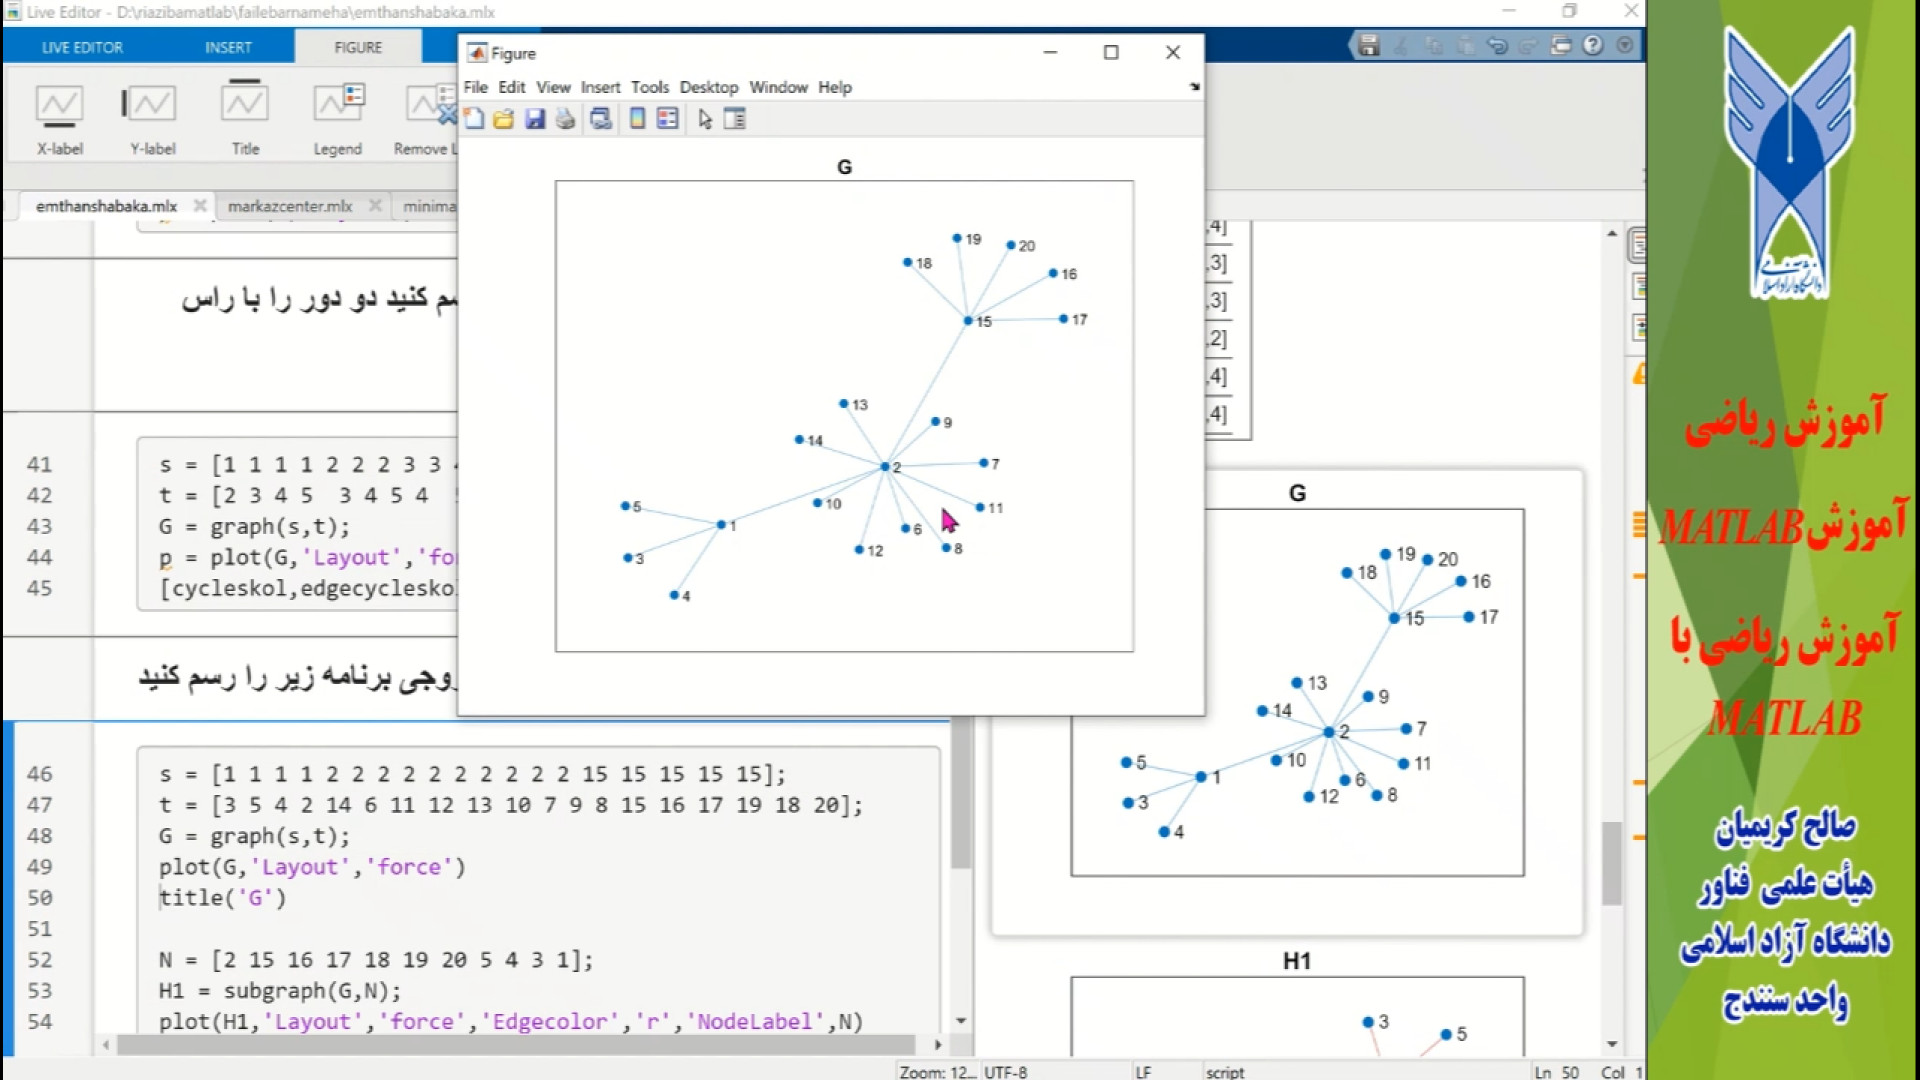Save the figure using the floppy disk icon
This screenshot has width=1920, height=1080.
pyautogui.click(x=535, y=119)
